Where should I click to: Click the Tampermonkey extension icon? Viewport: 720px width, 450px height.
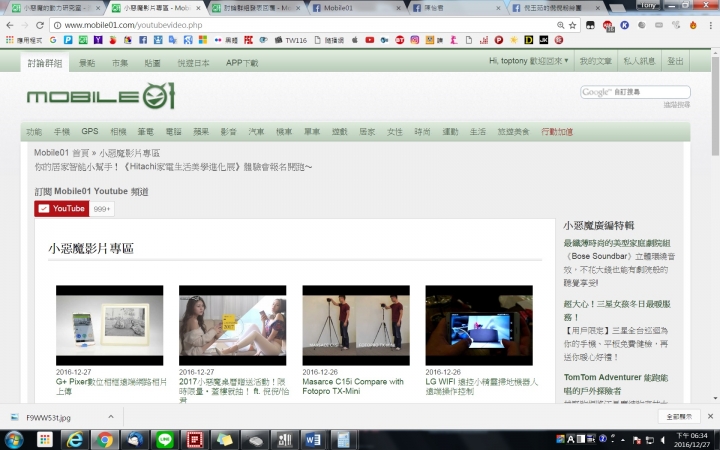coord(590,25)
